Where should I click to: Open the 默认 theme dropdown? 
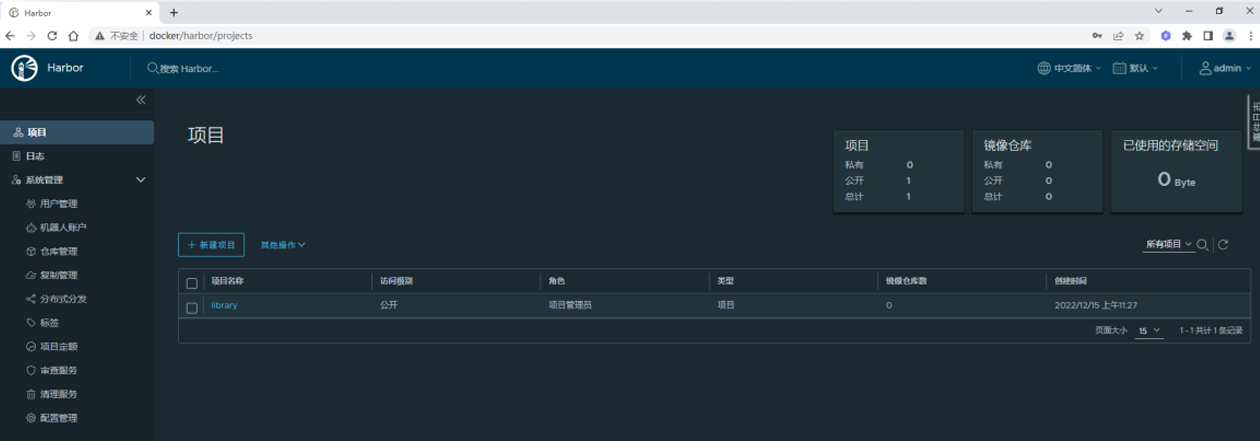pyautogui.click(x=1135, y=68)
